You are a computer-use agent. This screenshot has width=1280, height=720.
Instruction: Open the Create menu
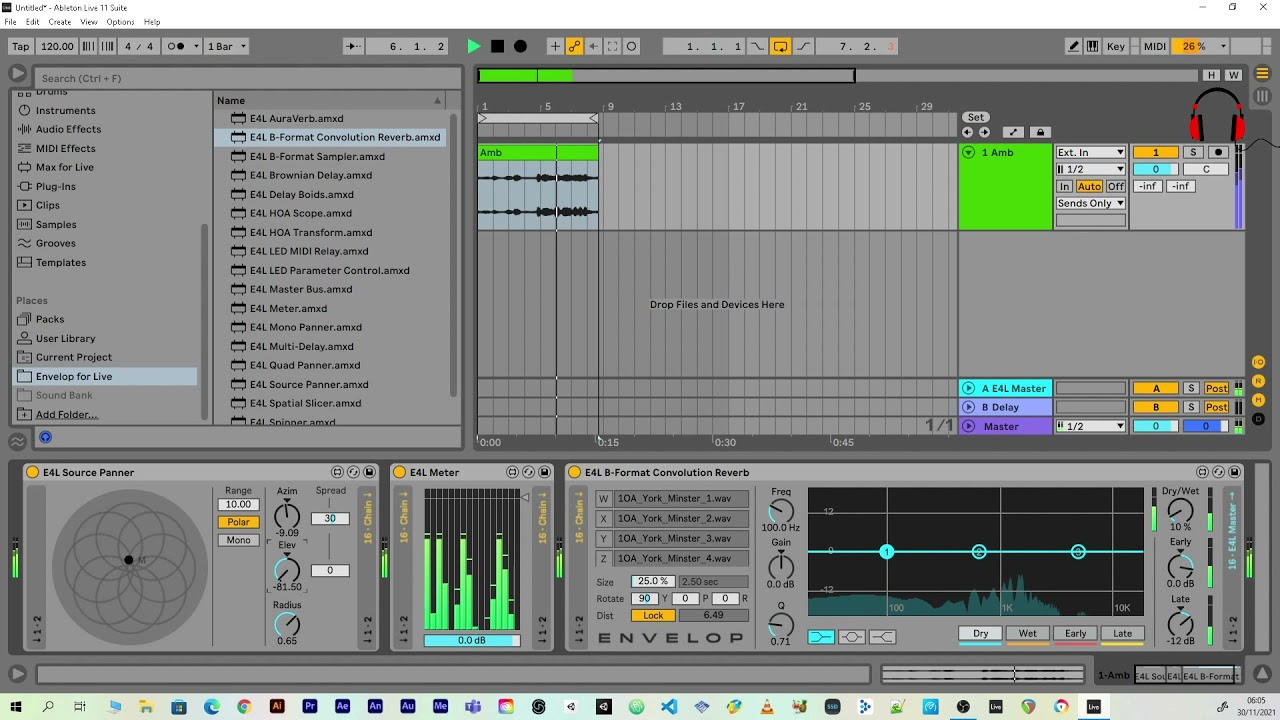[60, 21]
